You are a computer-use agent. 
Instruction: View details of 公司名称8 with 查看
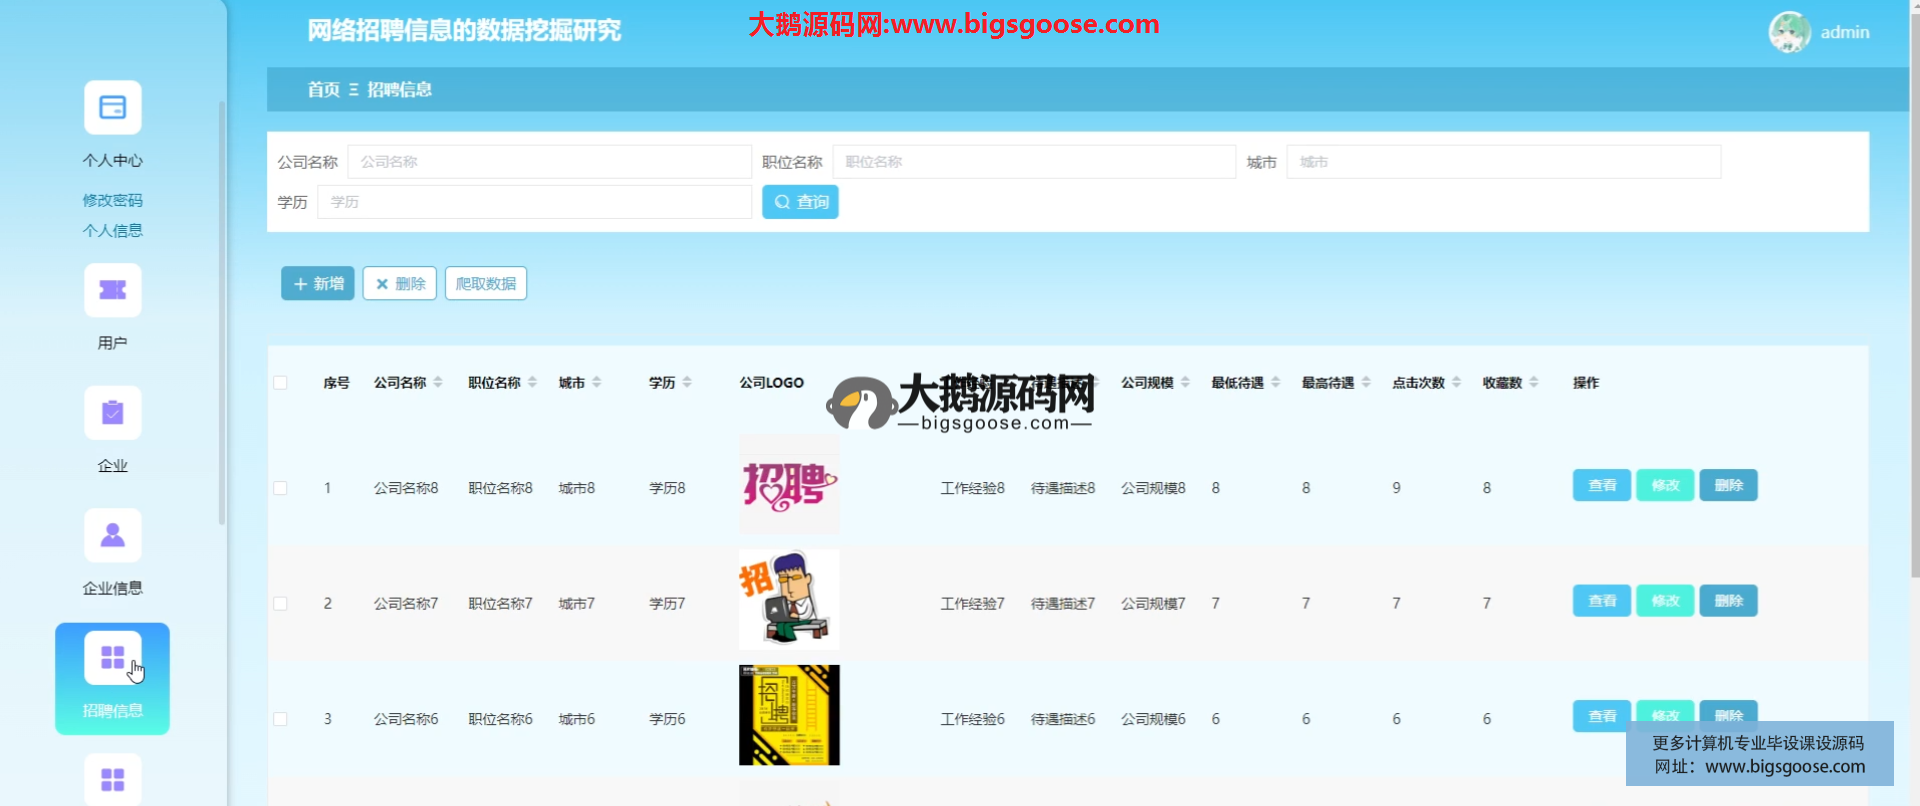(1601, 486)
